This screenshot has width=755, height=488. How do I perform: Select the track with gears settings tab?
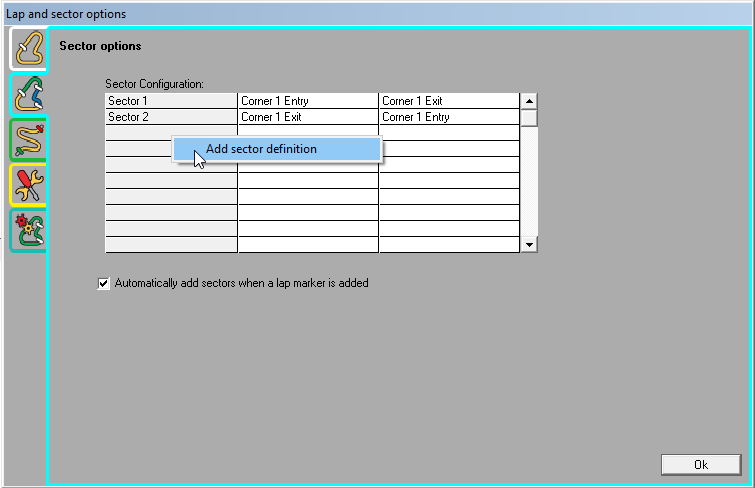[x=27, y=230]
